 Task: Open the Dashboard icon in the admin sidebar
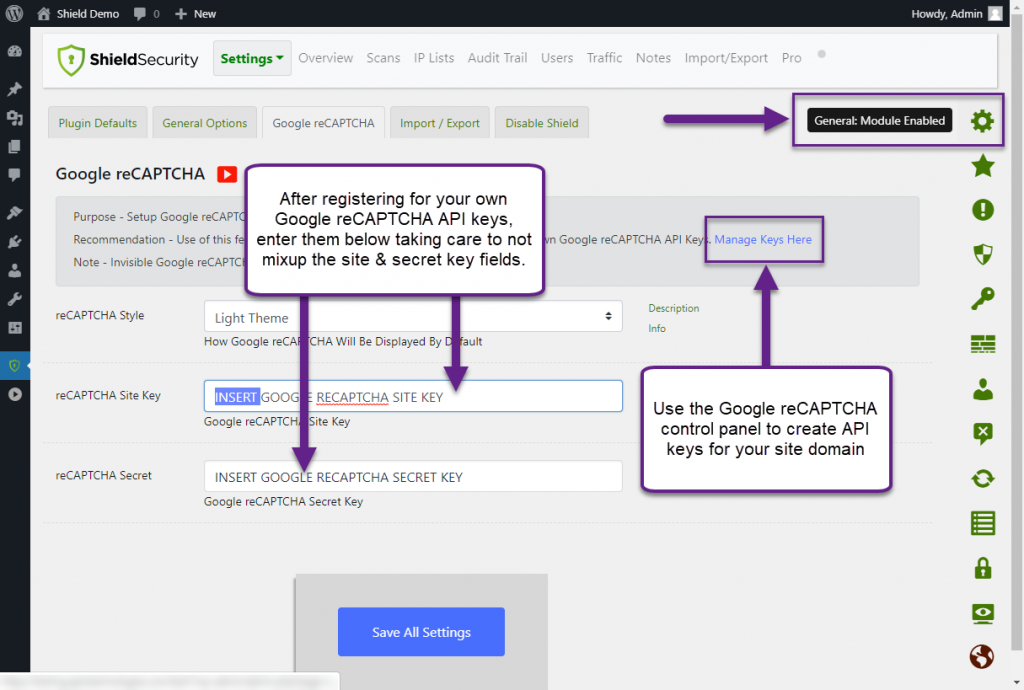click(x=14, y=52)
